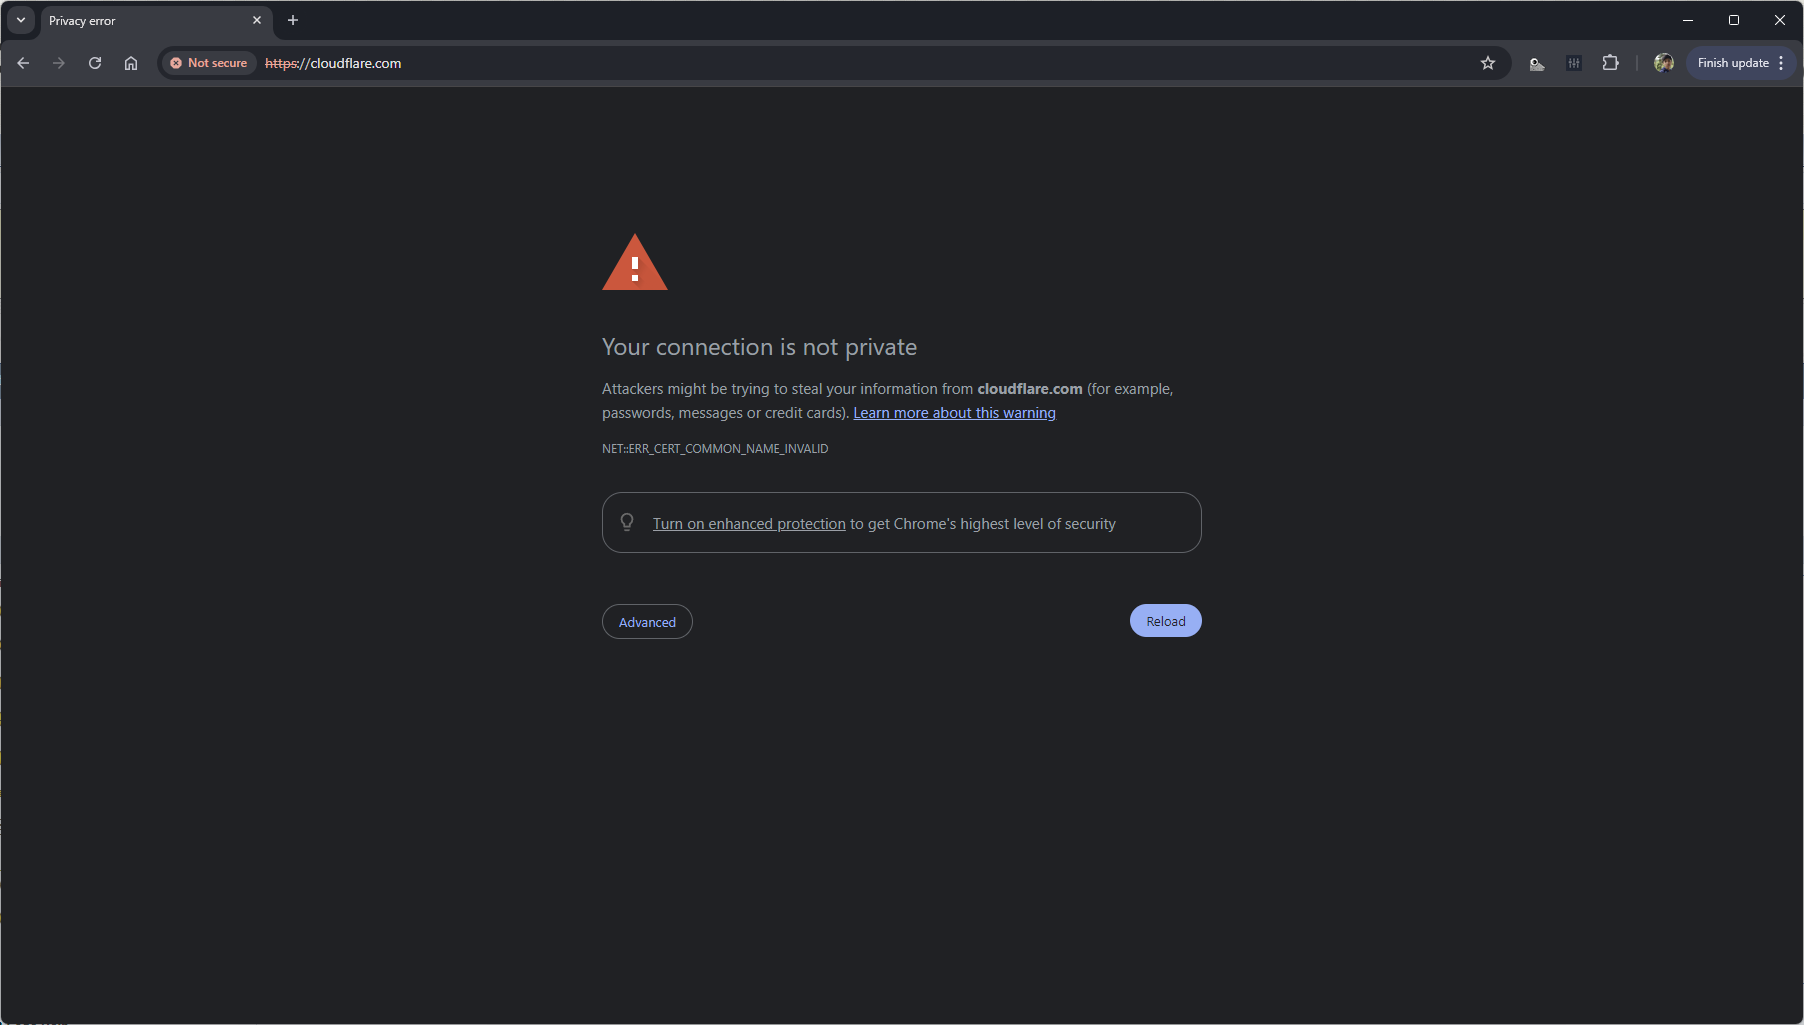Open a new tab with the plus icon
The height and width of the screenshot is (1025, 1804).
coord(293,20)
